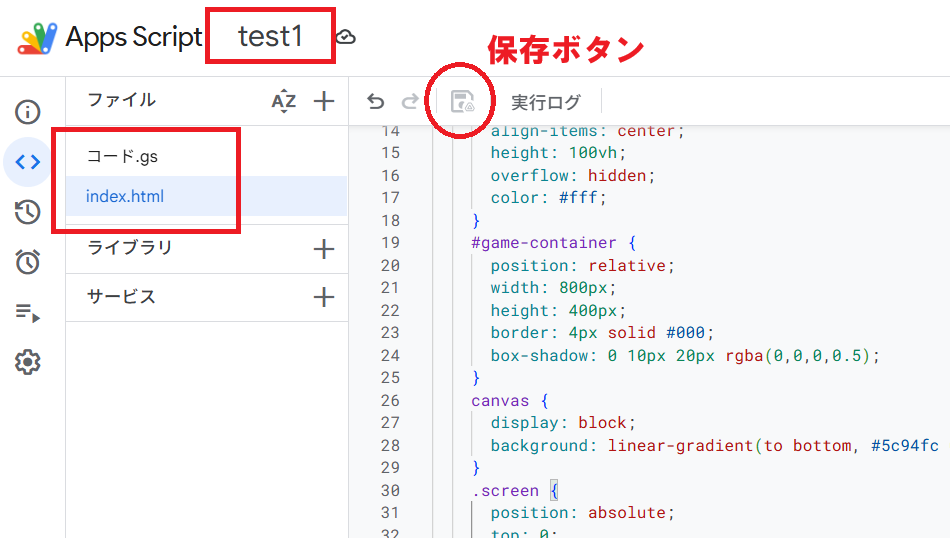The height and width of the screenshot is (538, 950).
Task: Select the index.html file
Action: (206, 196)
